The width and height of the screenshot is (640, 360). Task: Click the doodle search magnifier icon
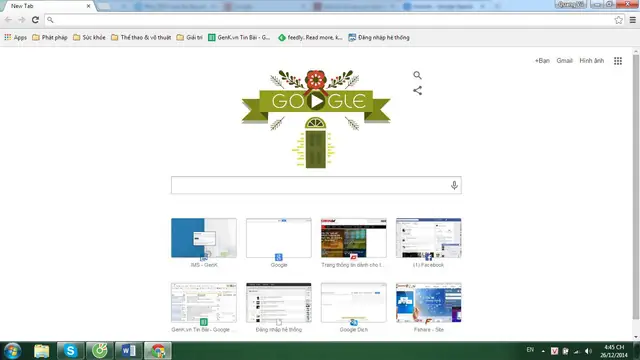click(417, 75)
